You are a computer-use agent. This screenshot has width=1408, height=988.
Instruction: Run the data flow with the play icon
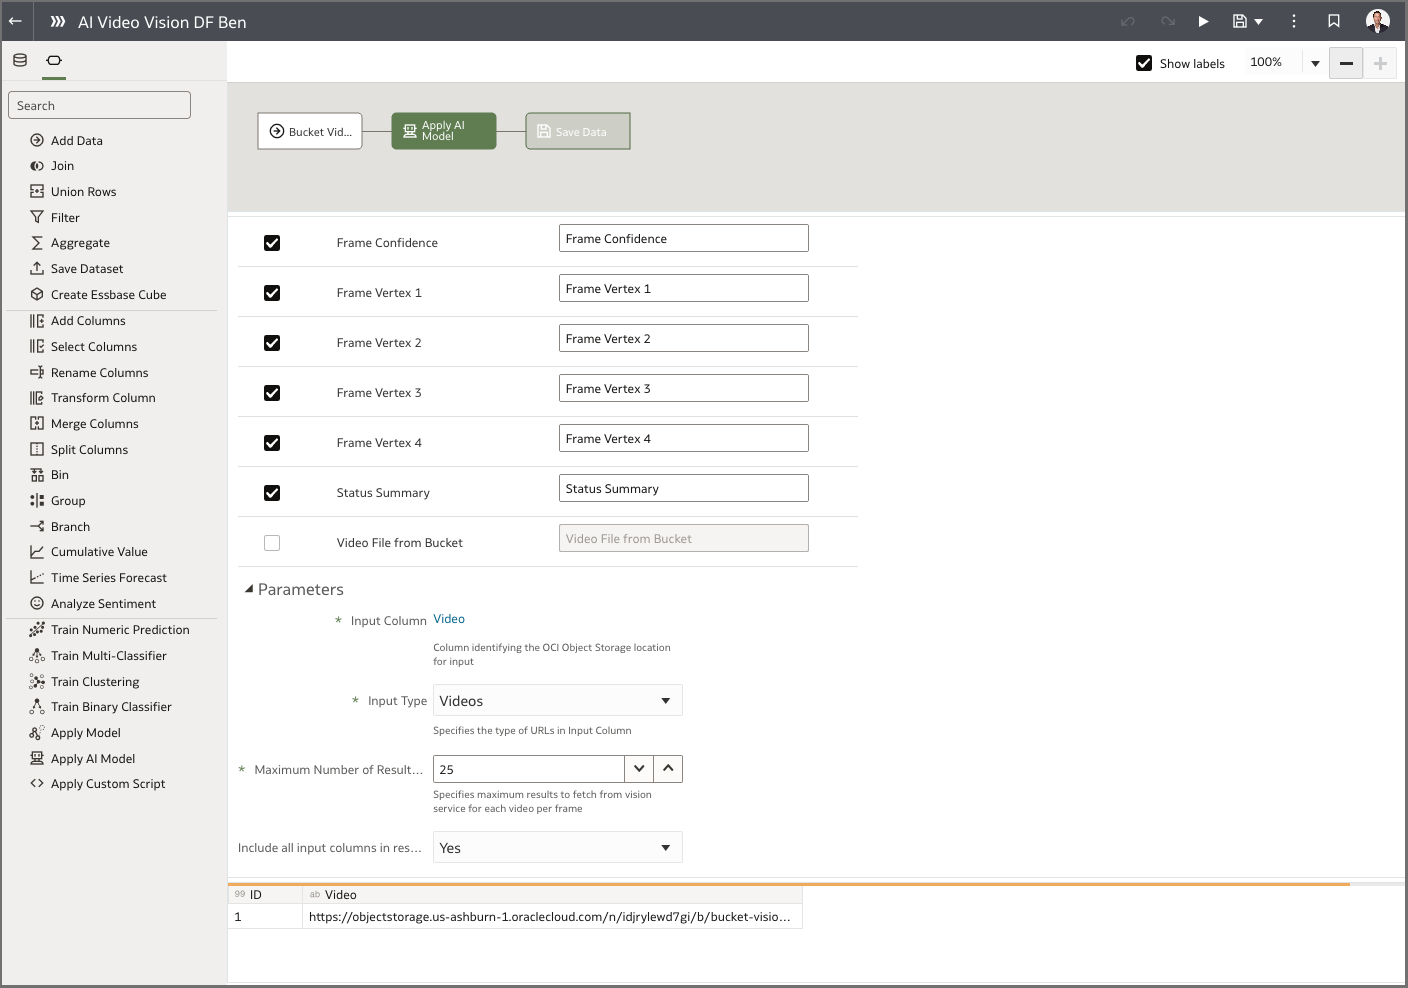[x=1203, y=21]
